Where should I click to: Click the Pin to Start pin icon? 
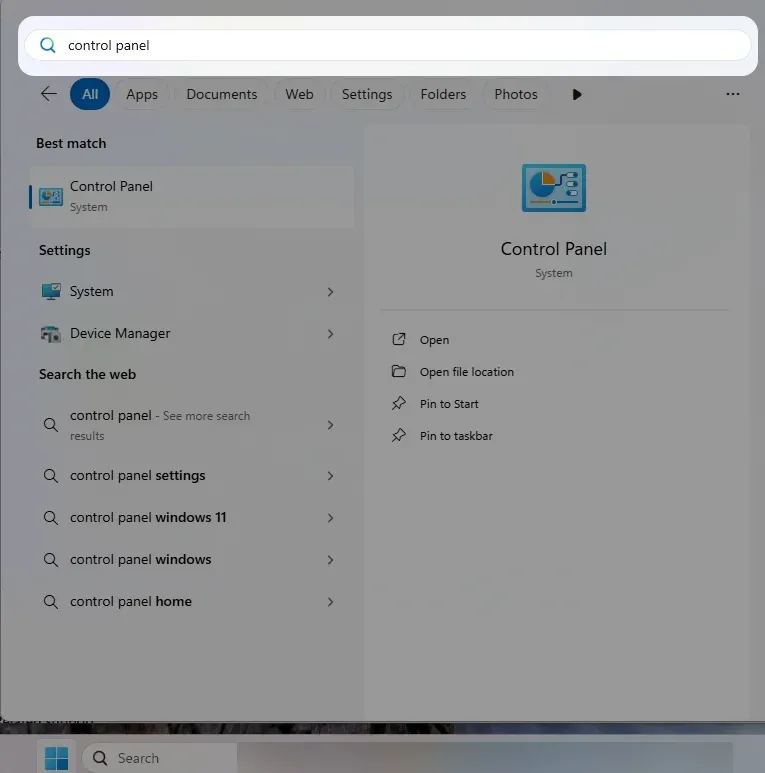point(399,404)
